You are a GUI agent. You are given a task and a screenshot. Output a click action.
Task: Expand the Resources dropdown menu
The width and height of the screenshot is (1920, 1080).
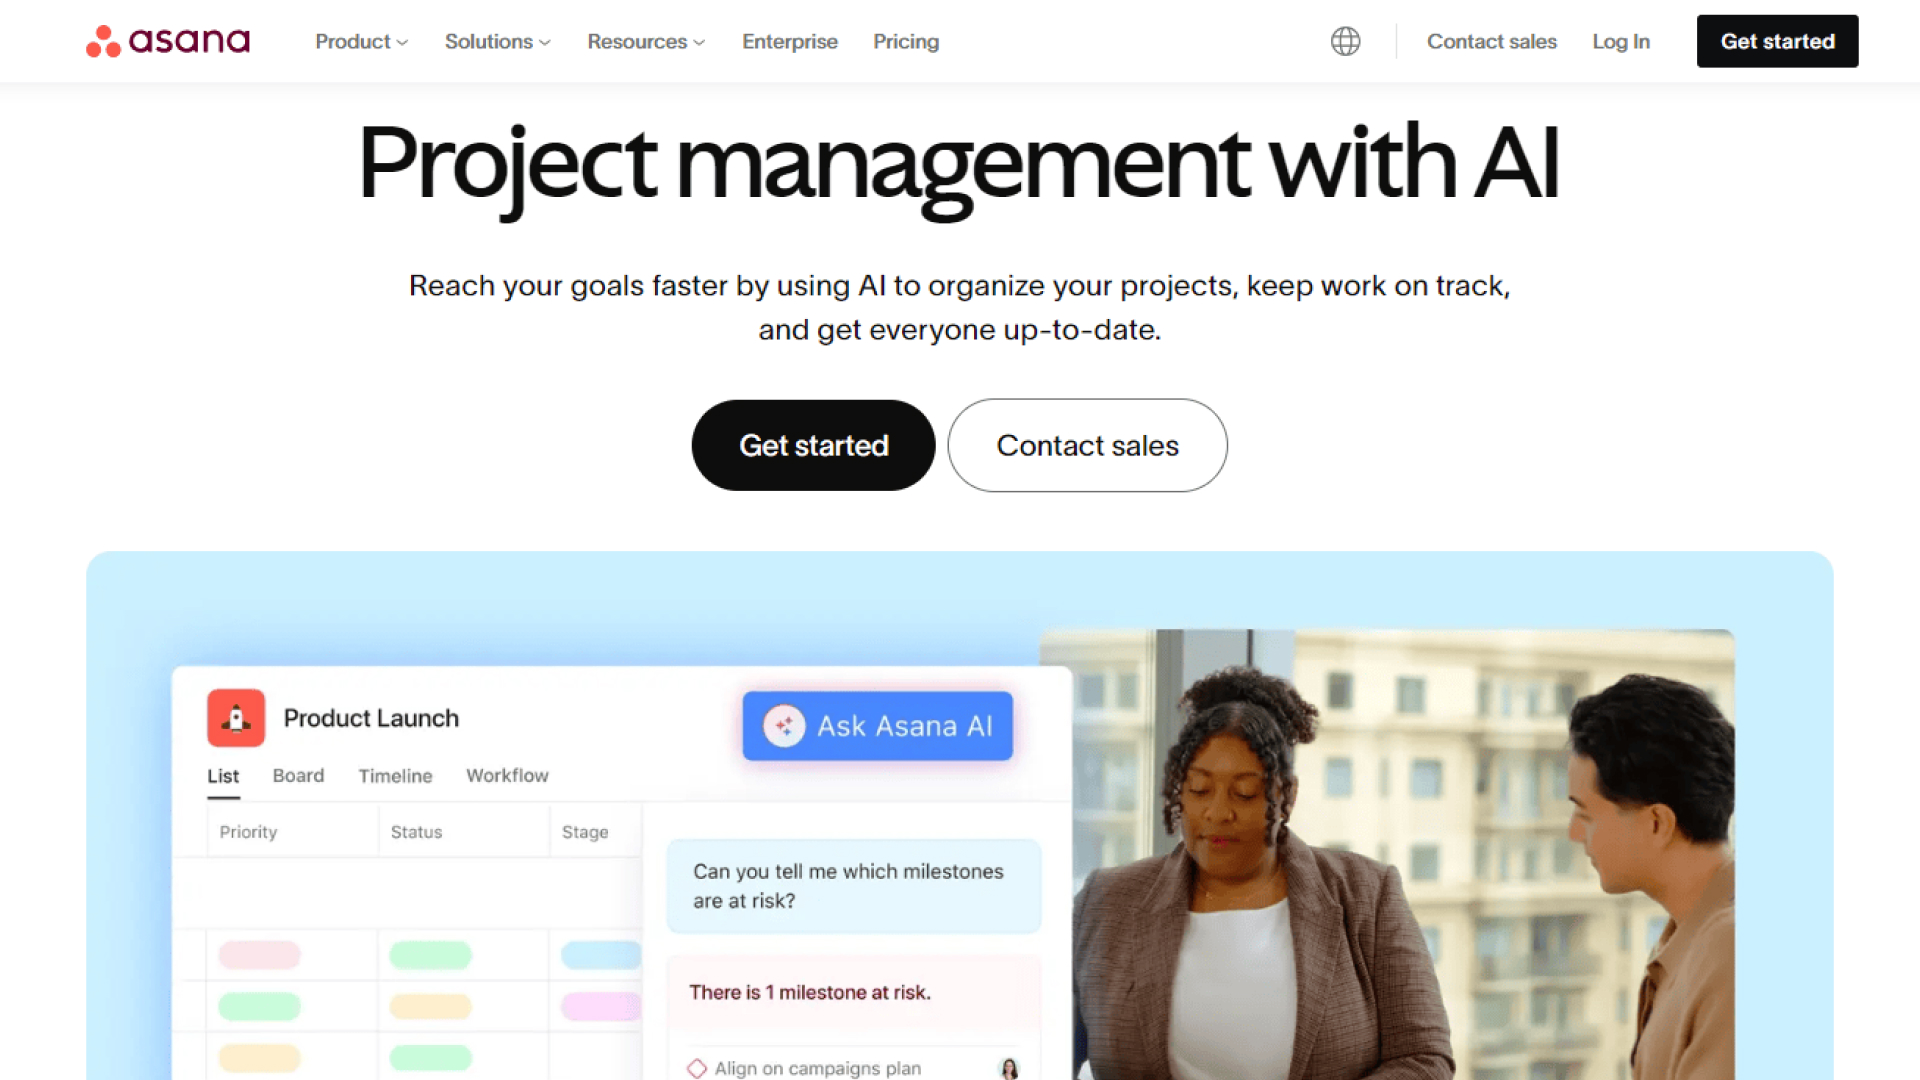pos(645,41)
